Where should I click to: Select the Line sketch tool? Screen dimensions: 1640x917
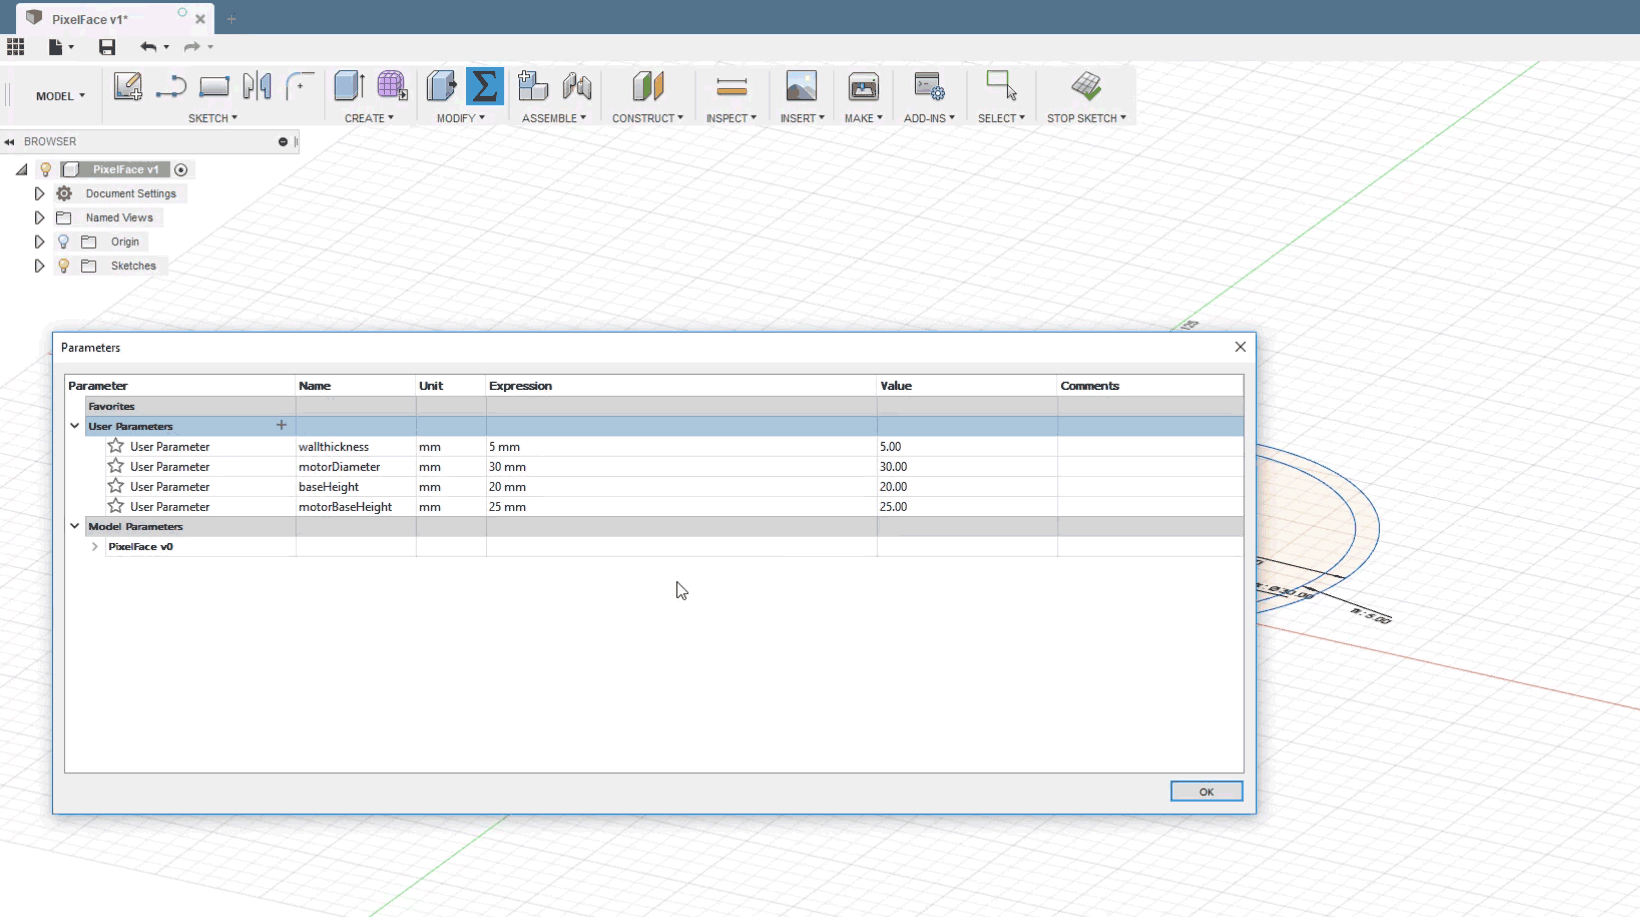click(x=171, y=87)
